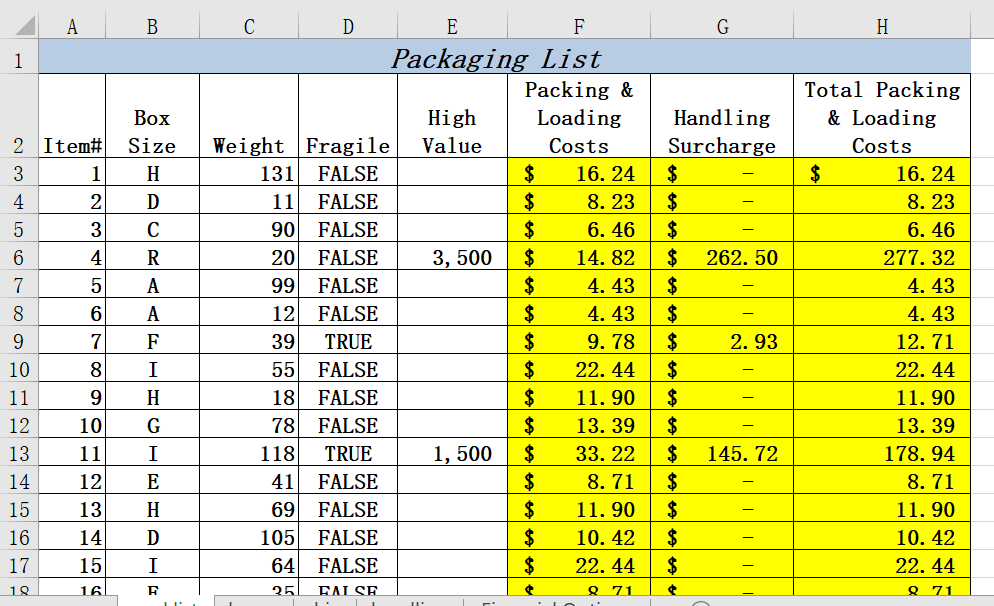Image resolution: width=994 pixels, height=606 pixels.
Task: Select row 1 by its row header
Action: [x=19, y=58]
